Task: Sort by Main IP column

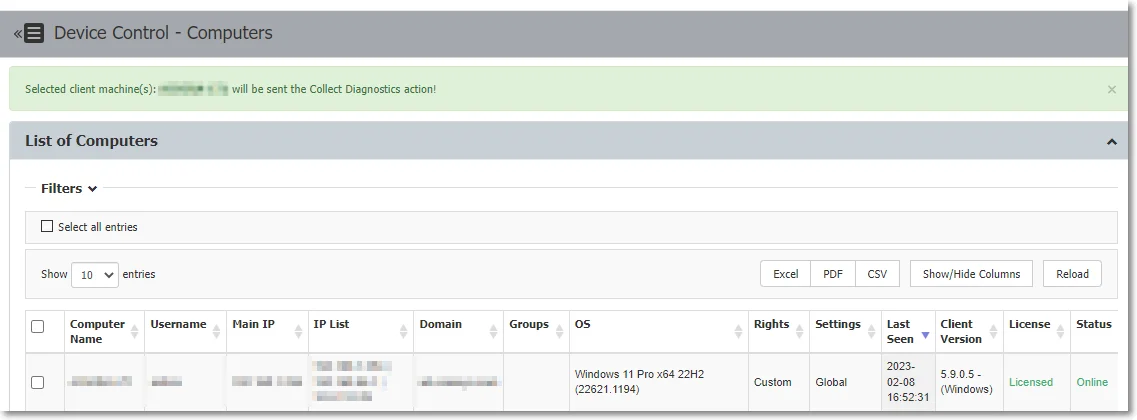Action: pos(267,332)
